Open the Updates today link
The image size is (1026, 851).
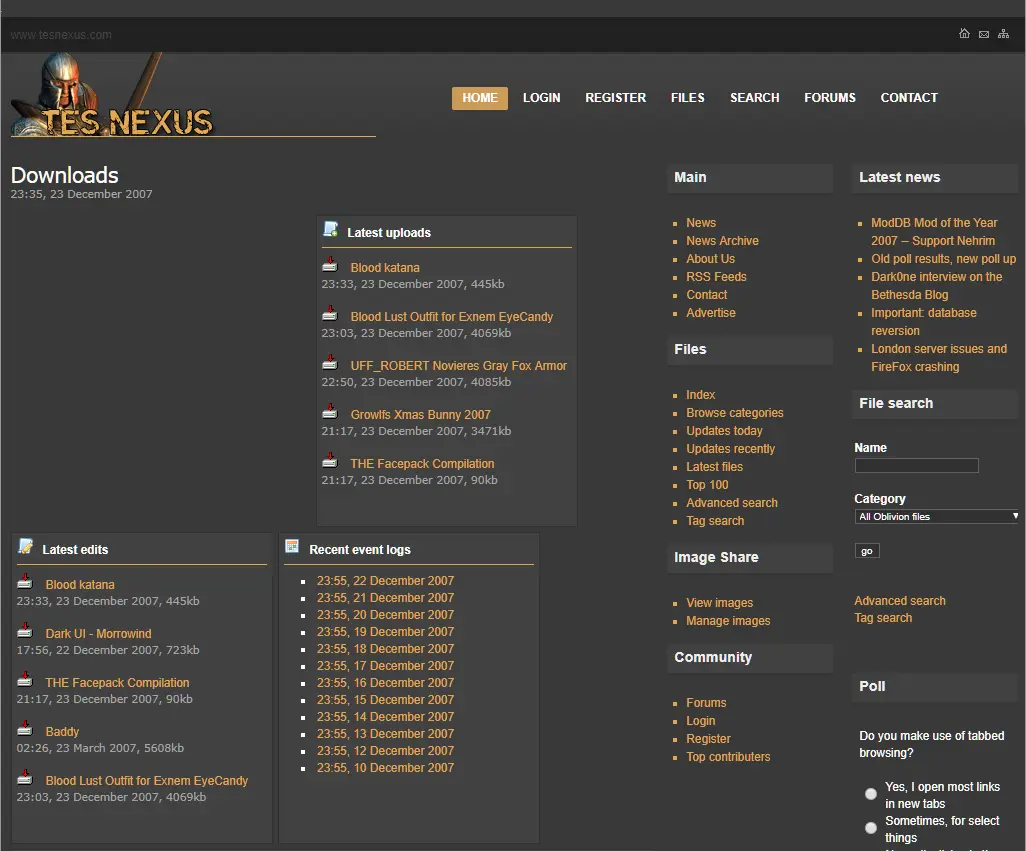pos(724,431)
